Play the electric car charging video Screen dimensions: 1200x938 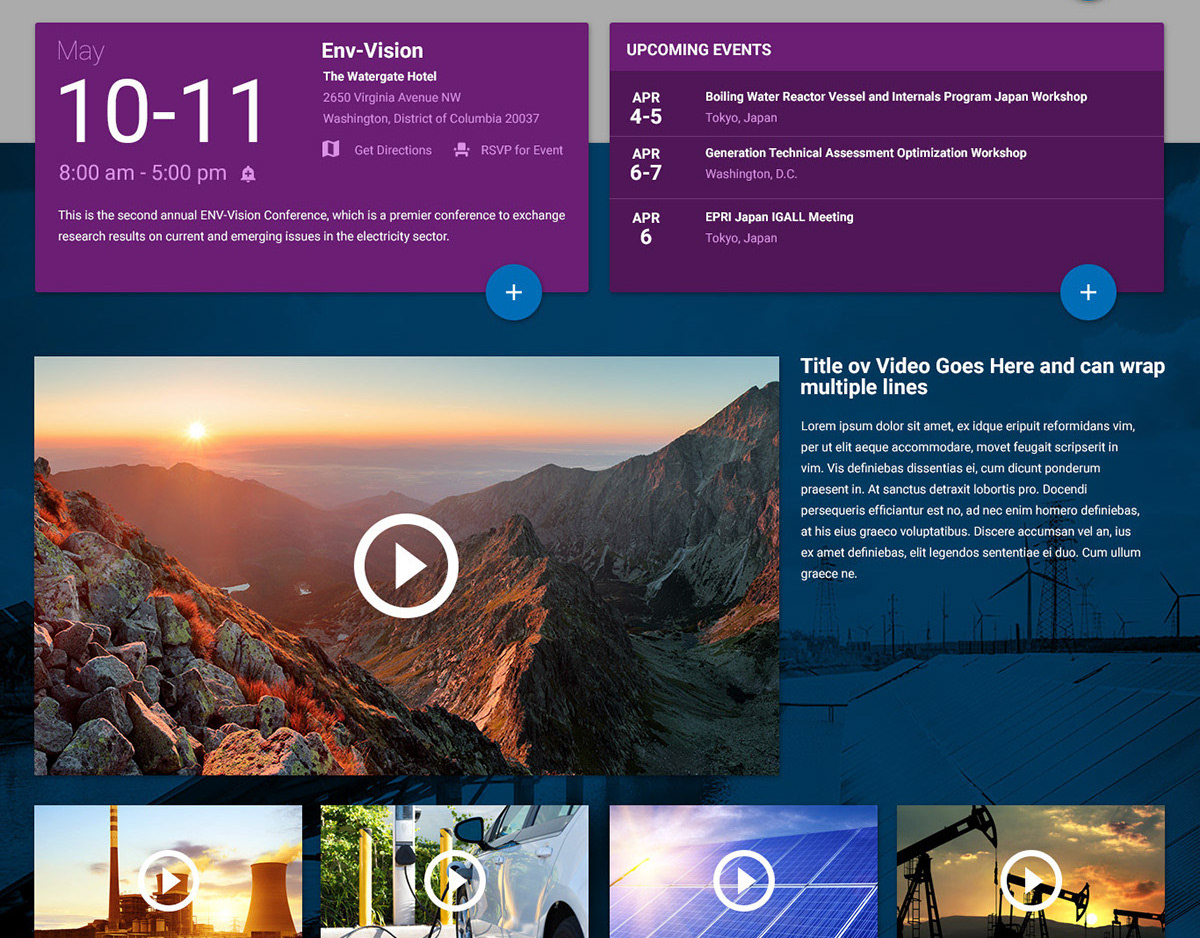(455, 881)
